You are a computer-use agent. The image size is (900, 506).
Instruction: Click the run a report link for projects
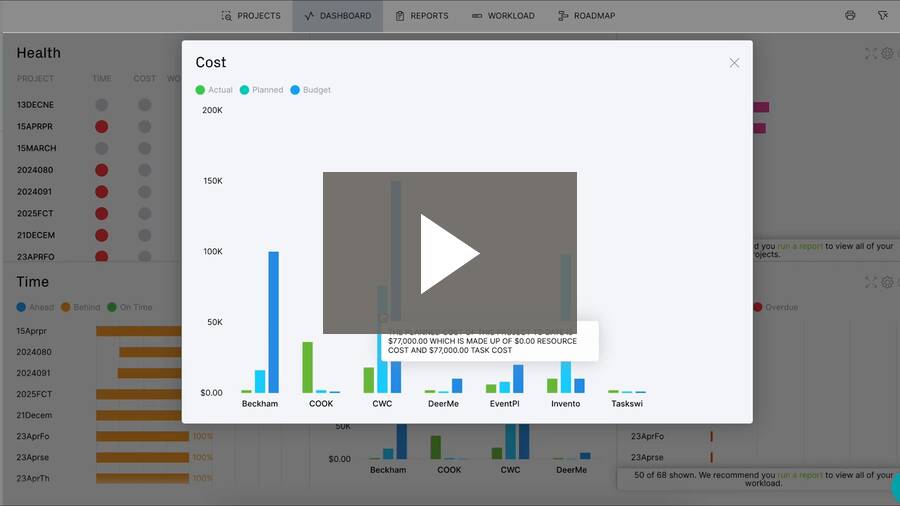pos(800,246)
